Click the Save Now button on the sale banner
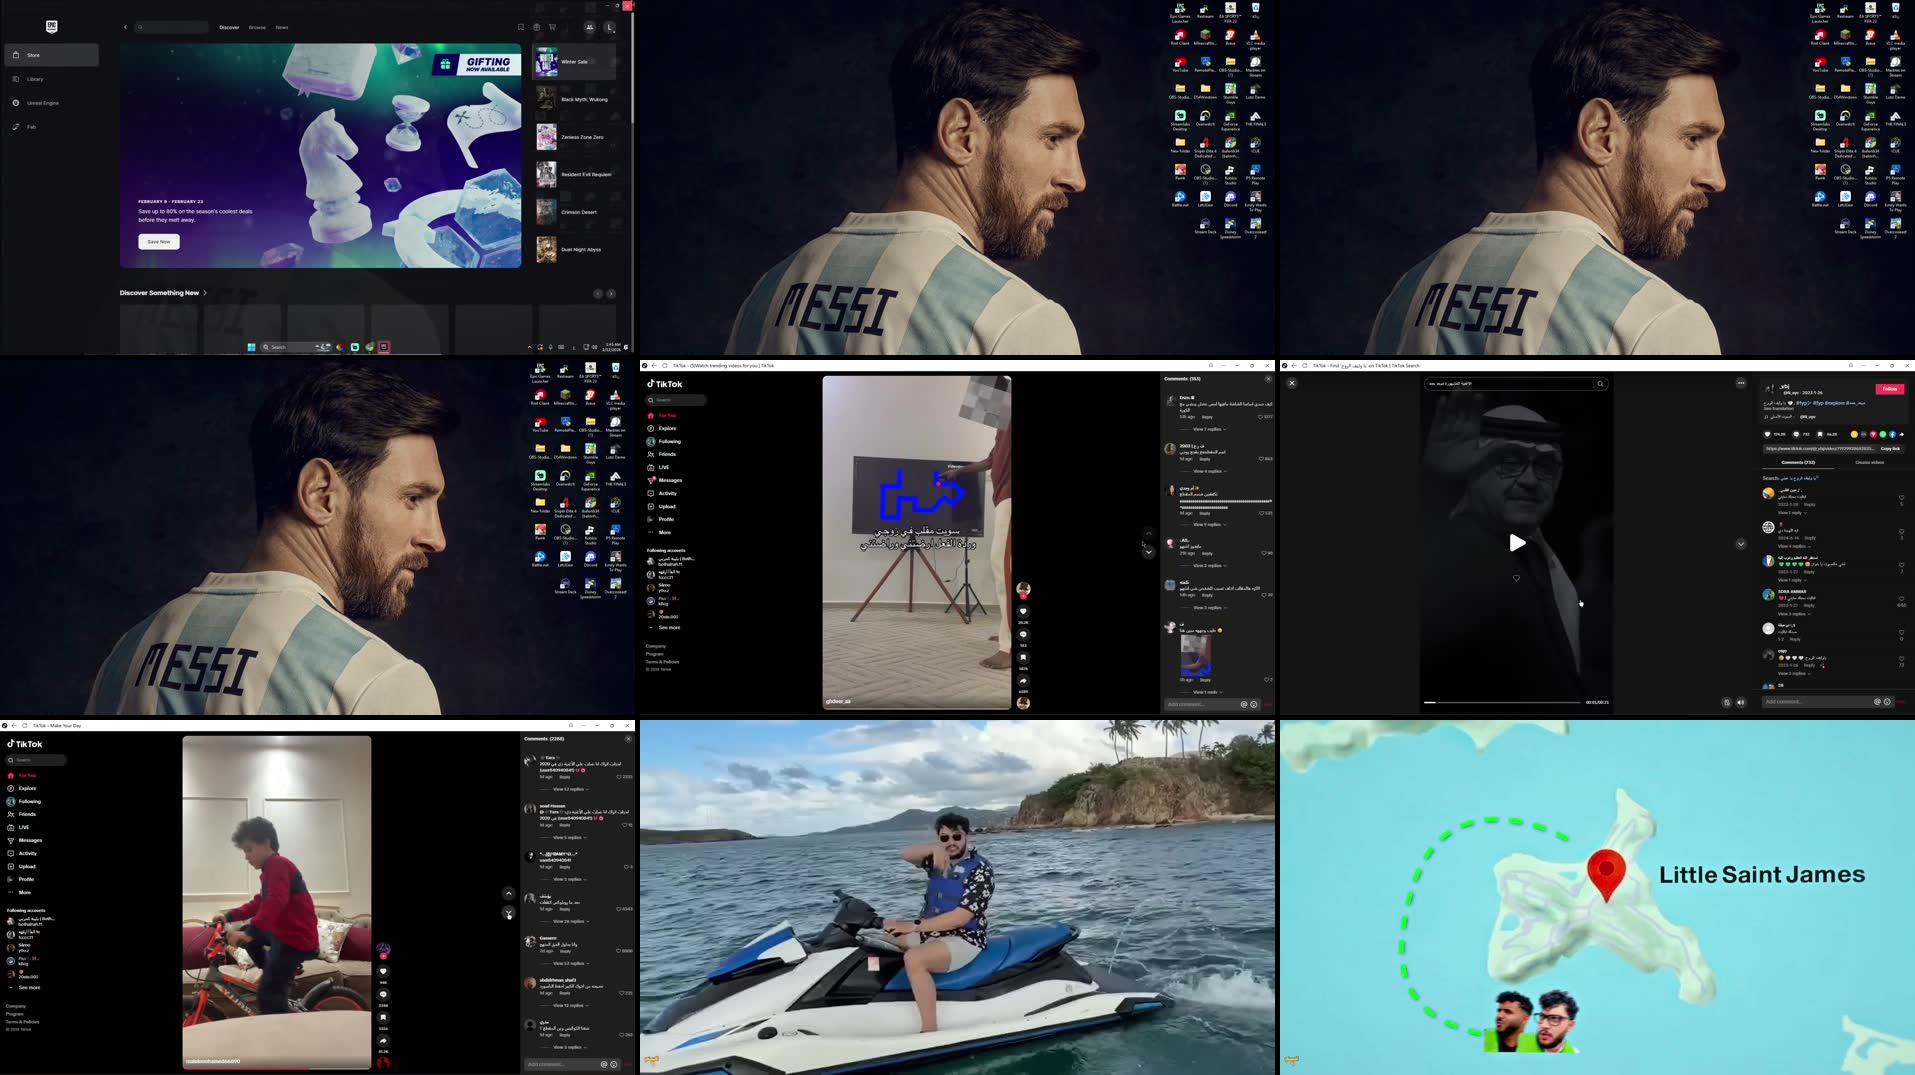Viewport: 1915px width, 1075px height. 158,241
